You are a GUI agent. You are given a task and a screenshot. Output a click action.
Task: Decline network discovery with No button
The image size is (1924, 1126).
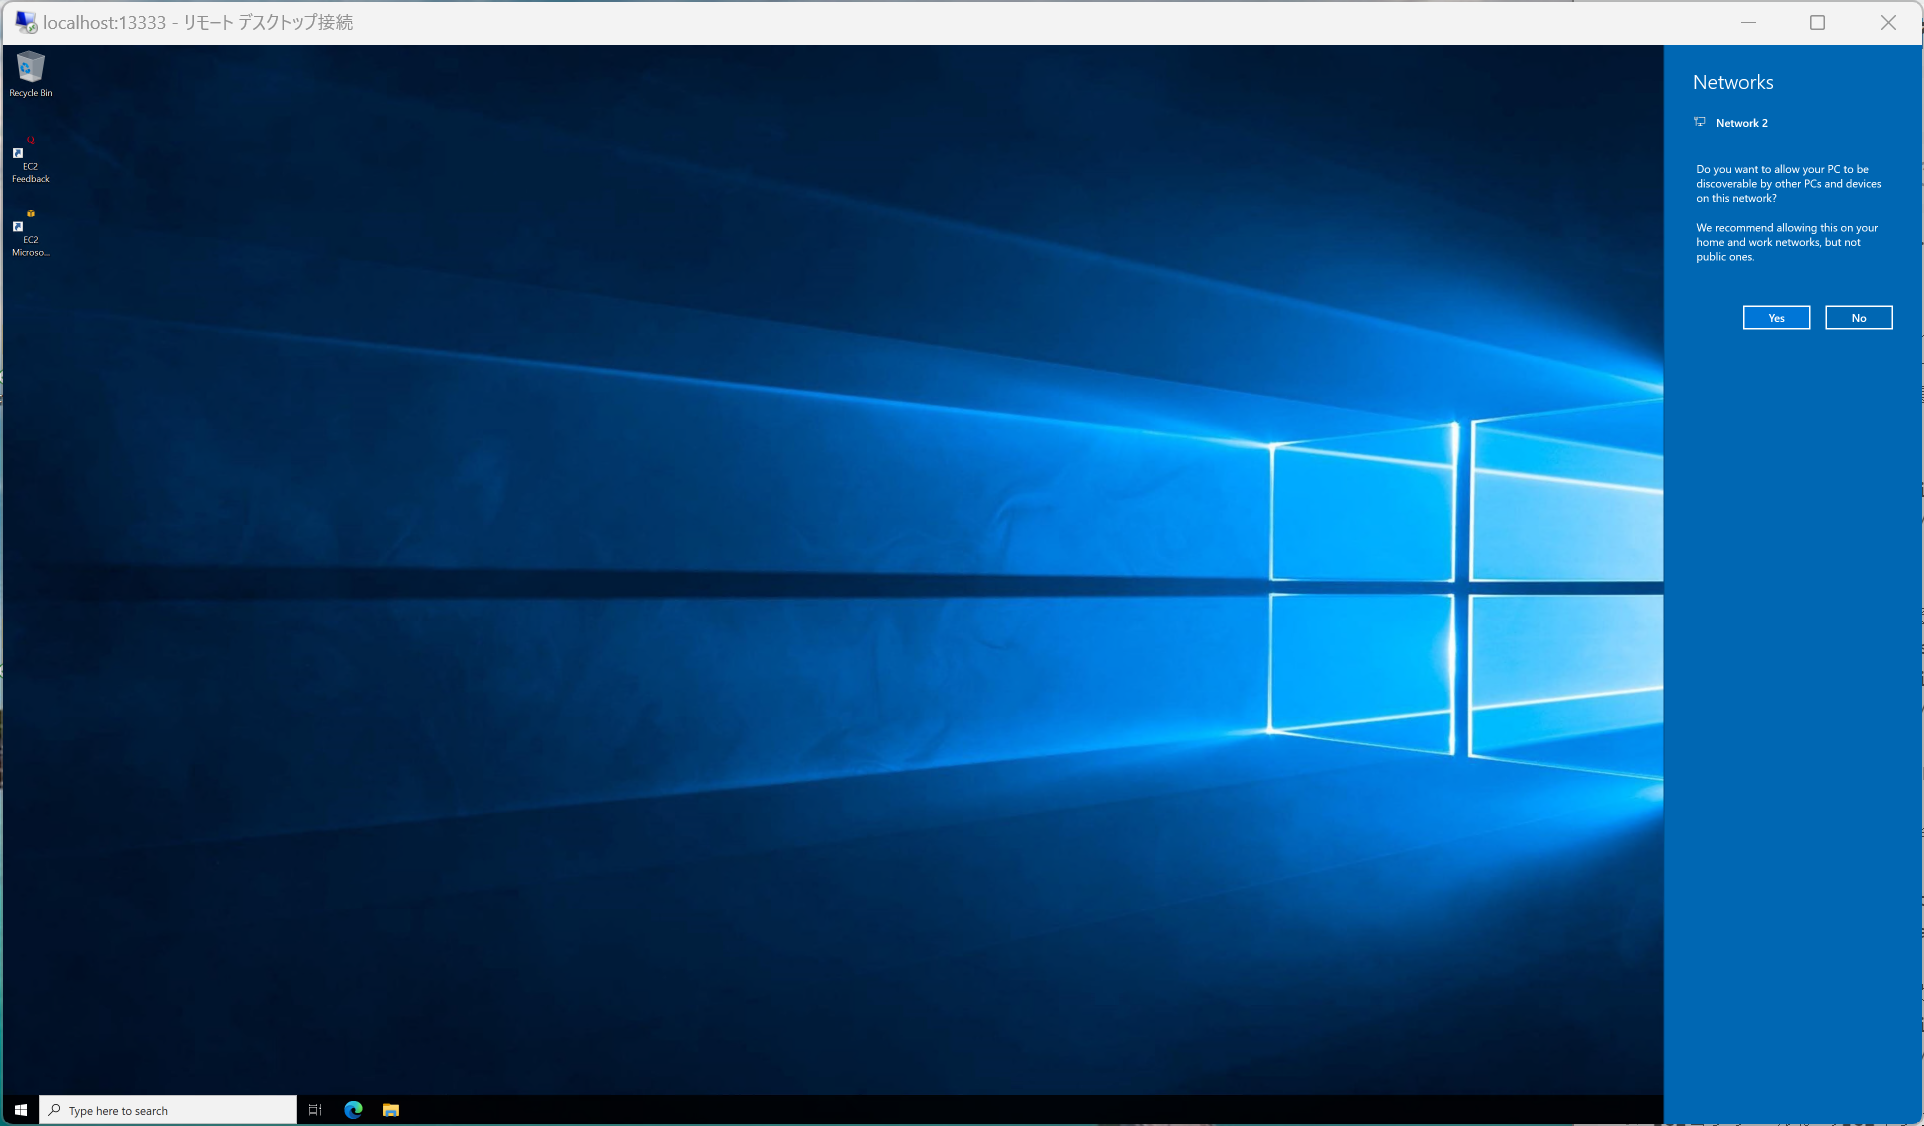pyautogui.click(x=1858, y=318)
